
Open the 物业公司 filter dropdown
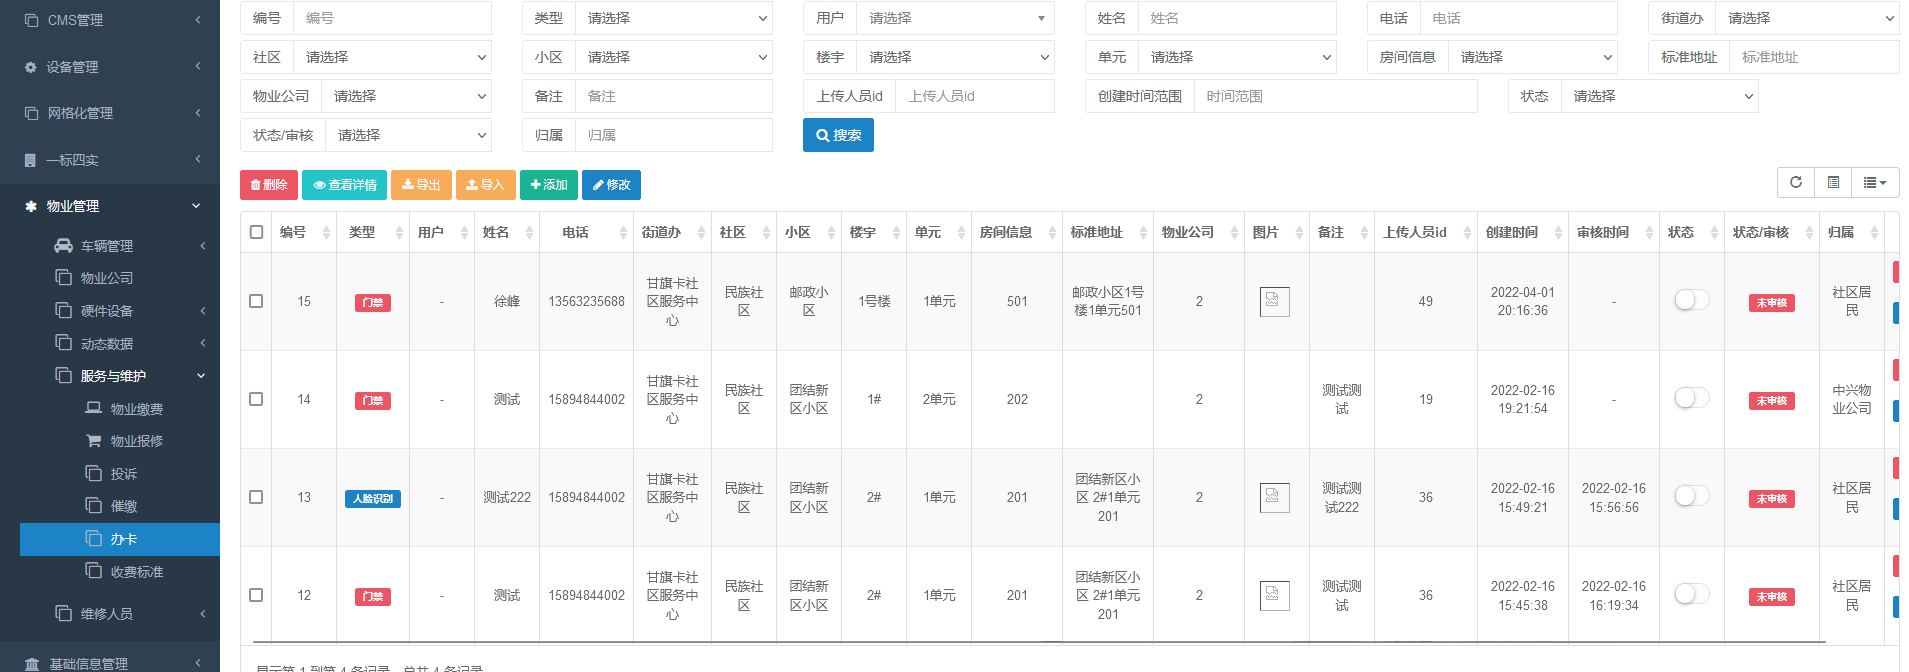[x=405, y=96]
